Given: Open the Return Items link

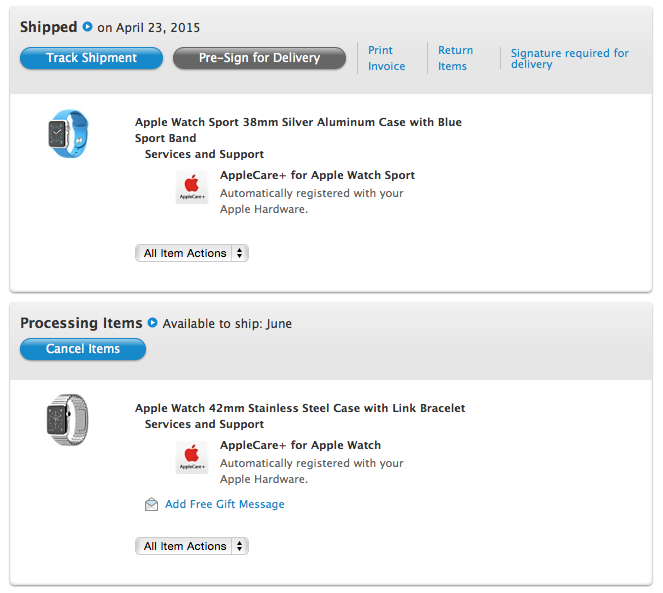Looking at the screenshot, I should (455, 58).
